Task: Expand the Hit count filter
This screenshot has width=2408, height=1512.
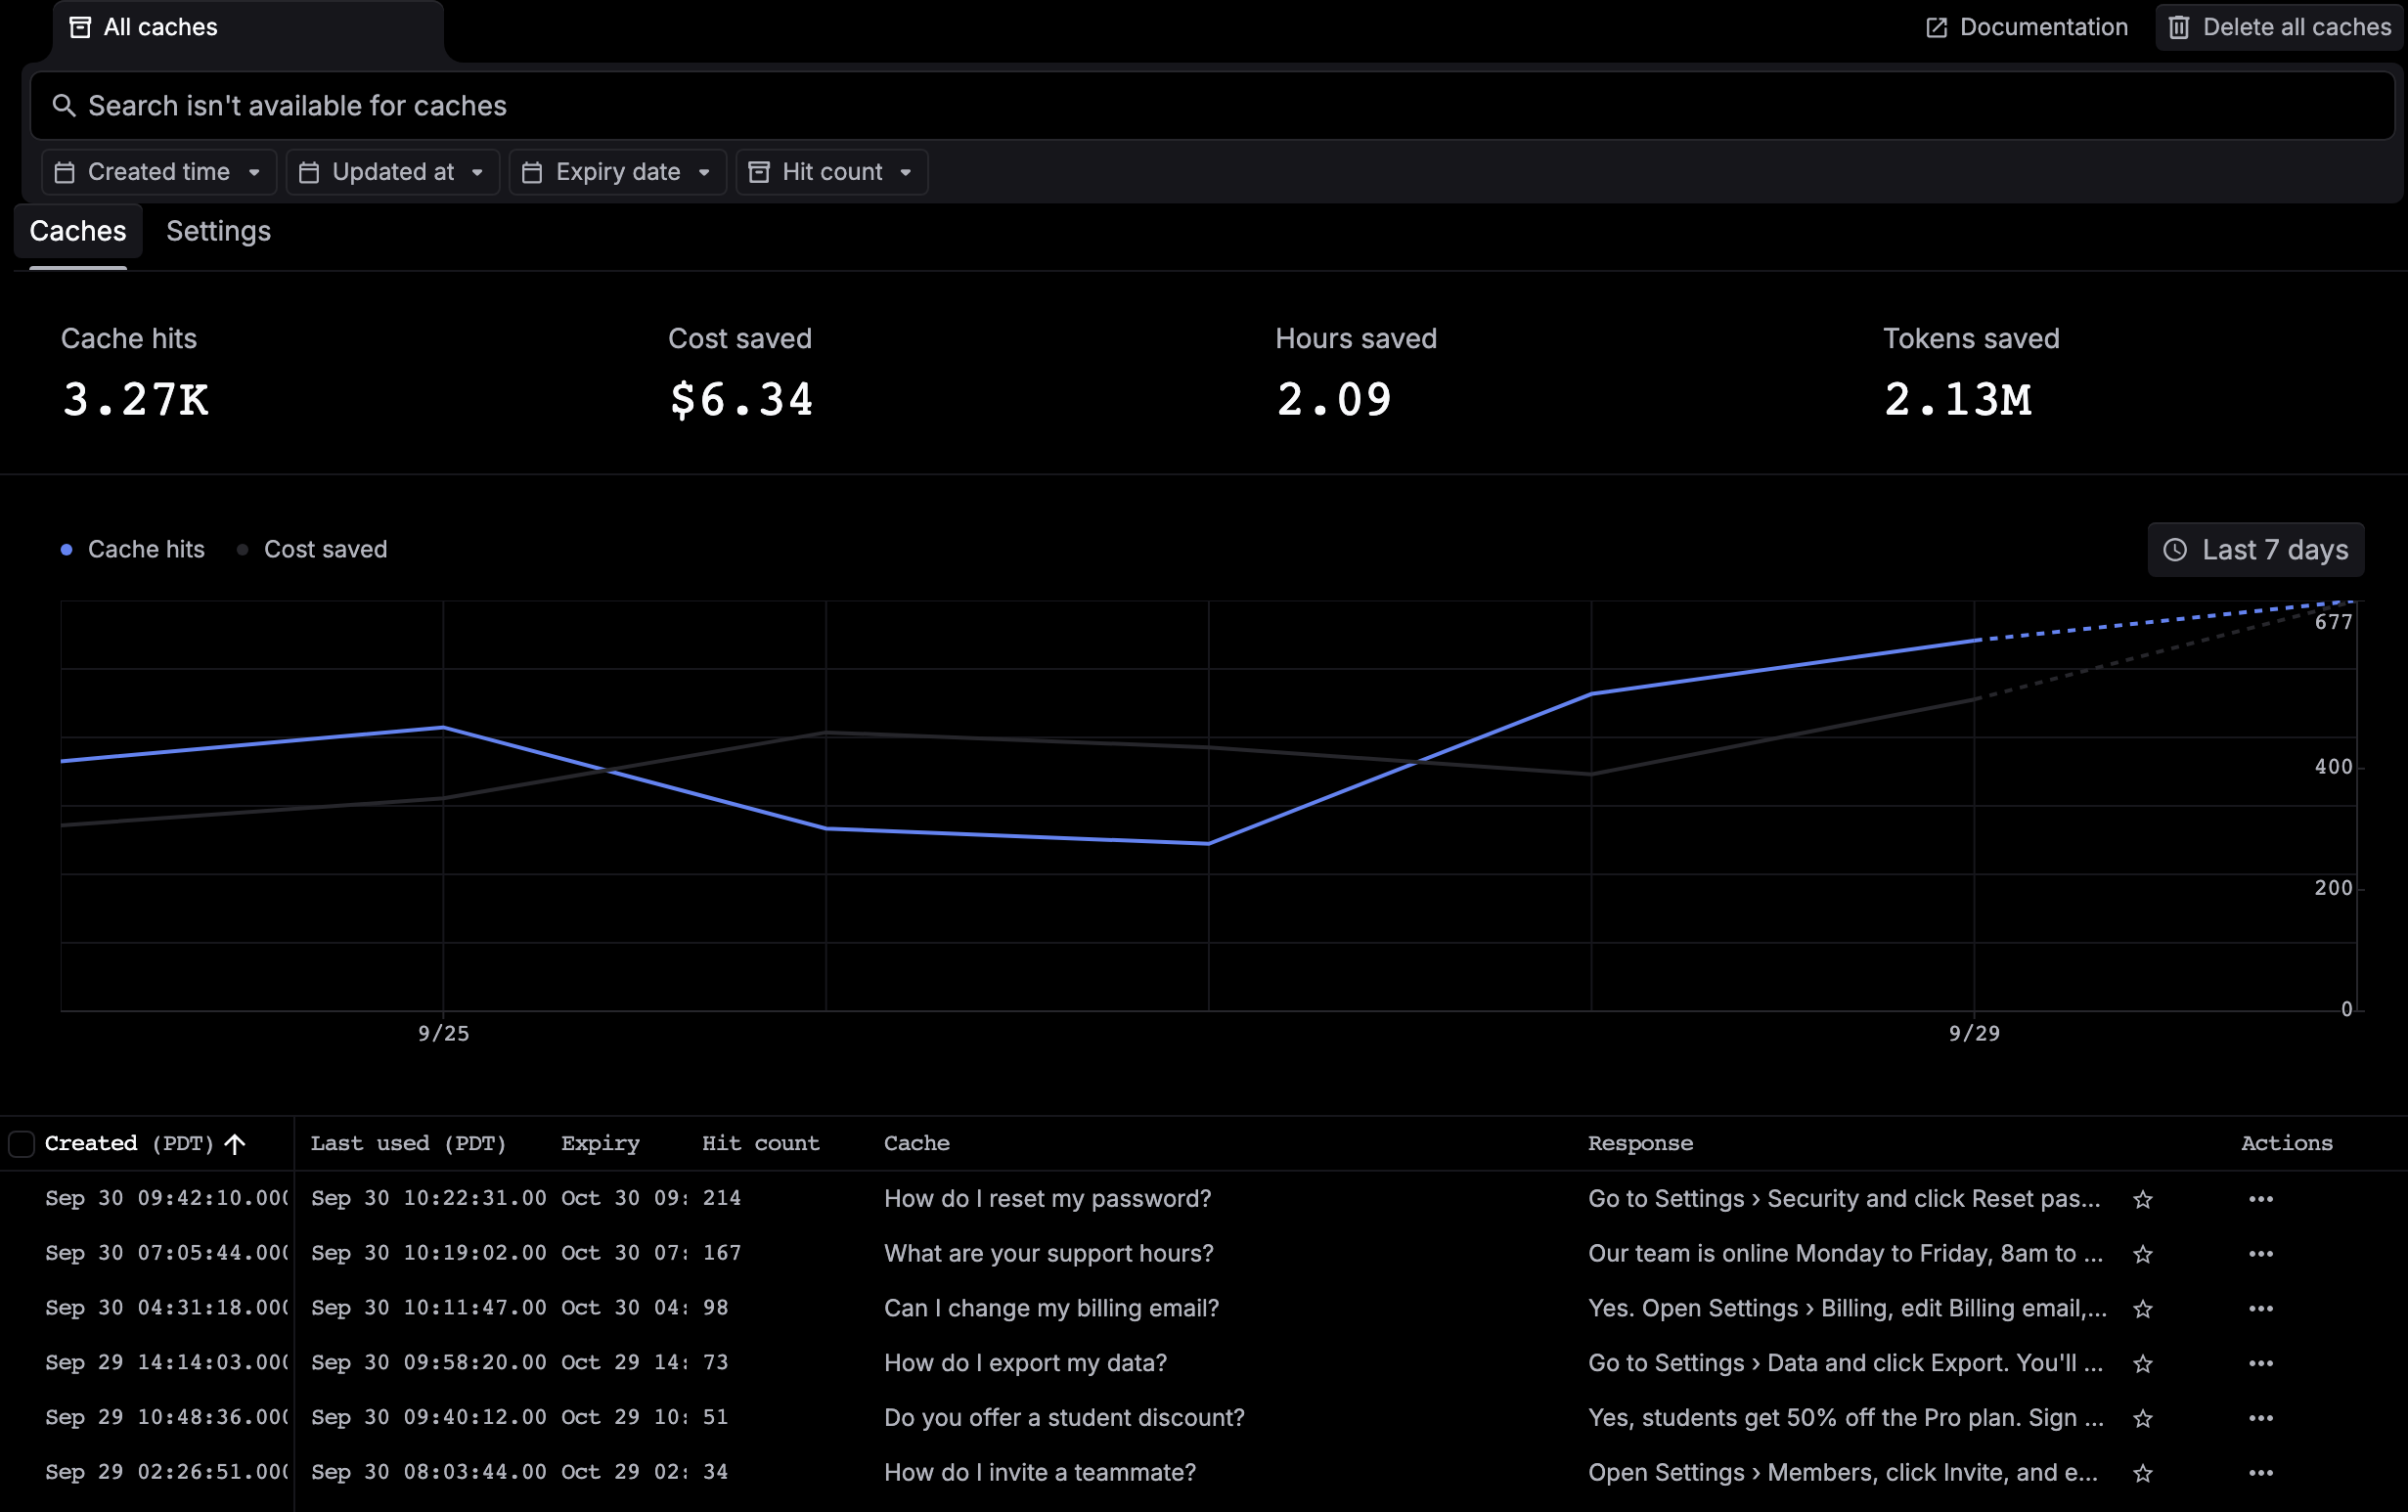Action: (832, 172)
